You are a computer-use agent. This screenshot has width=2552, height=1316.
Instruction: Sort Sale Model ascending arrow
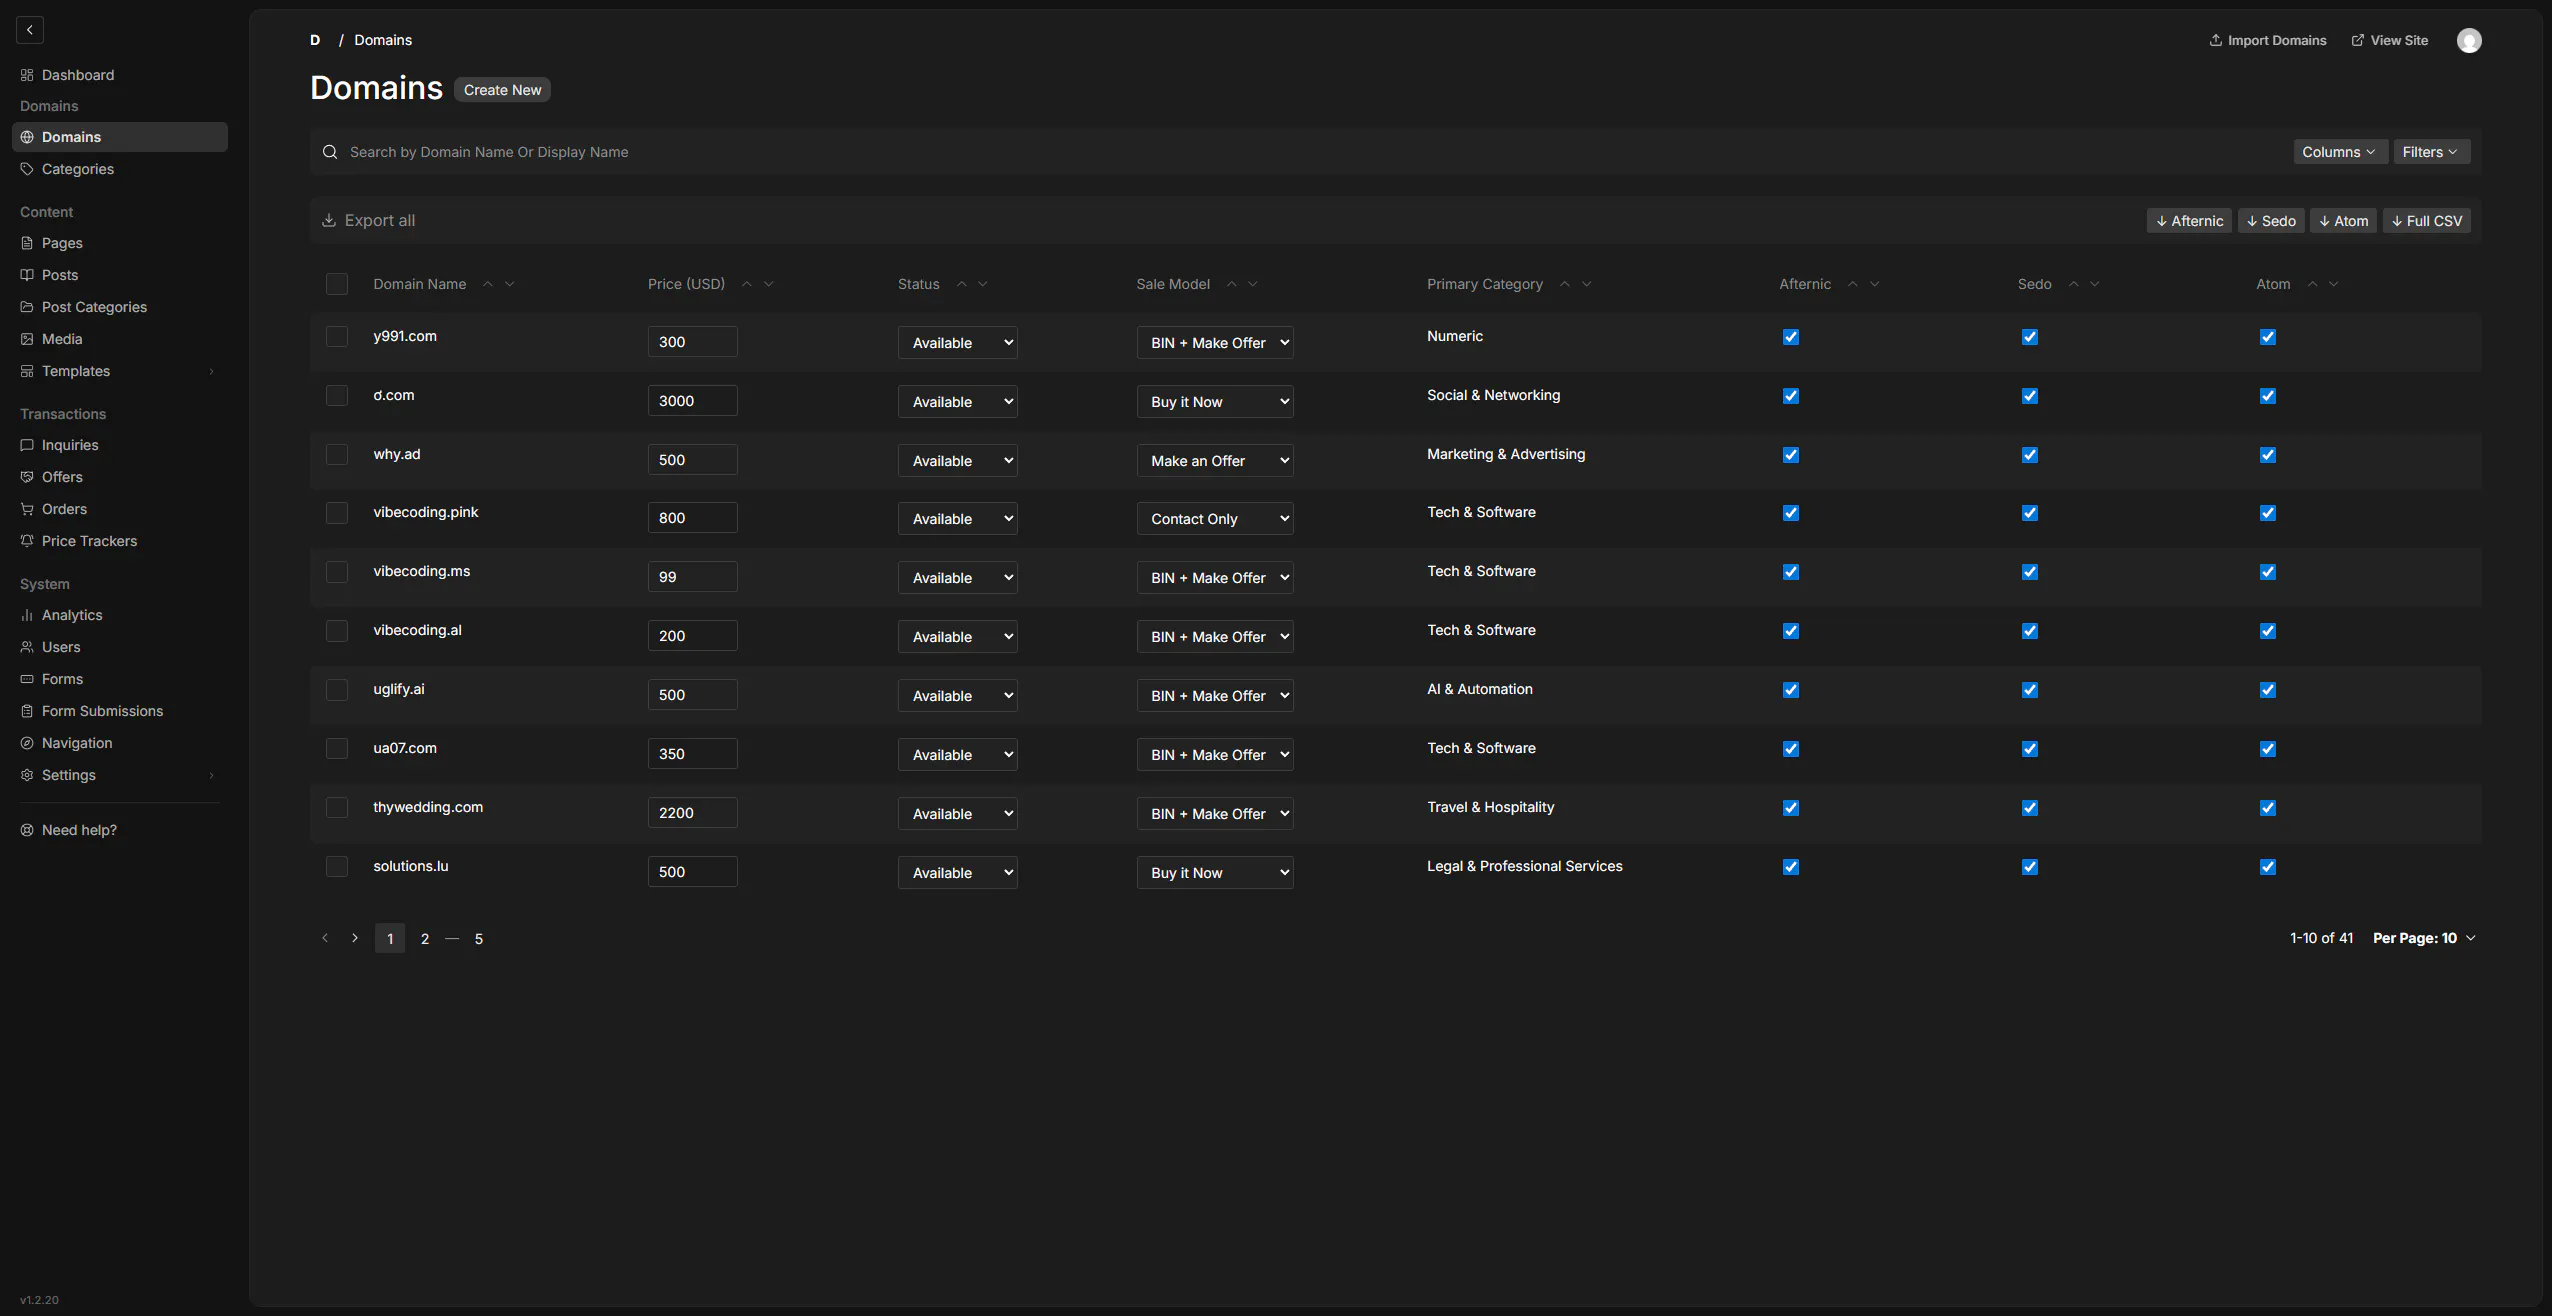pyautogui.click(x=1232, y=284)
